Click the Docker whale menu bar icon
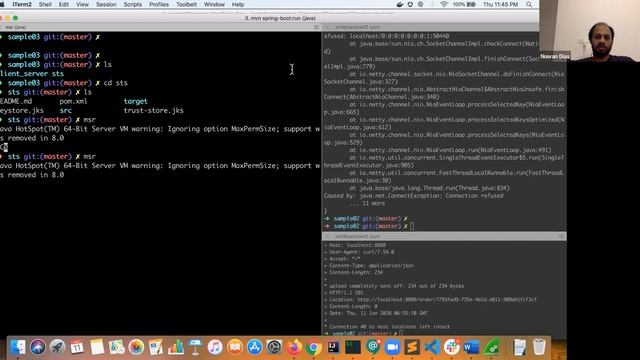The width and height of the screenshot is (640, 360). coord(400,4)
